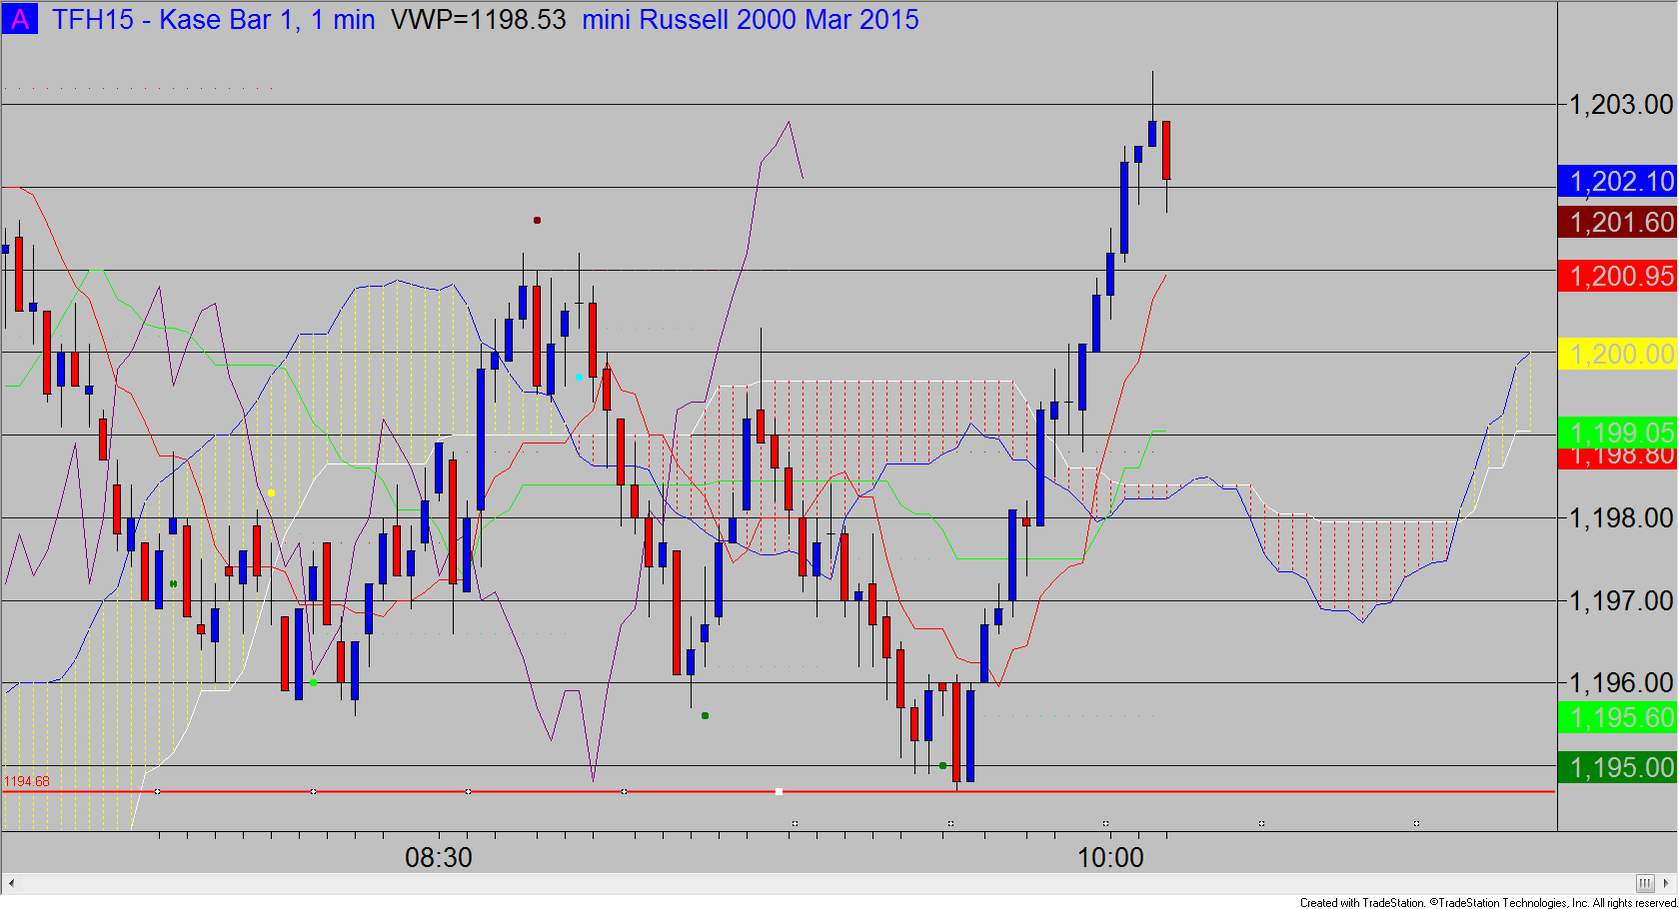This screenshot has height=909, width=1679.
Task: Click the horizontal scrollbar left arrow
Action: (x=12, y=883)
